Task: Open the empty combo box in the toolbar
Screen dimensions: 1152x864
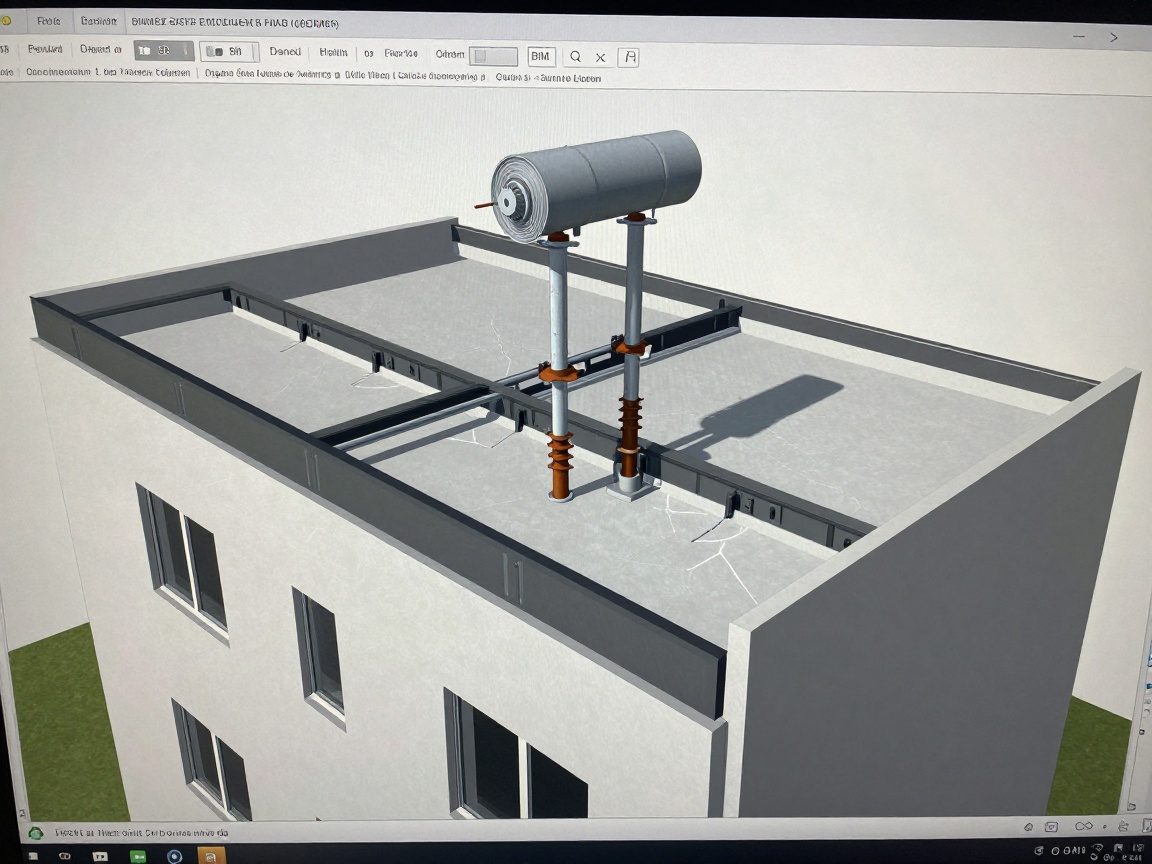Action: point(494,56)
